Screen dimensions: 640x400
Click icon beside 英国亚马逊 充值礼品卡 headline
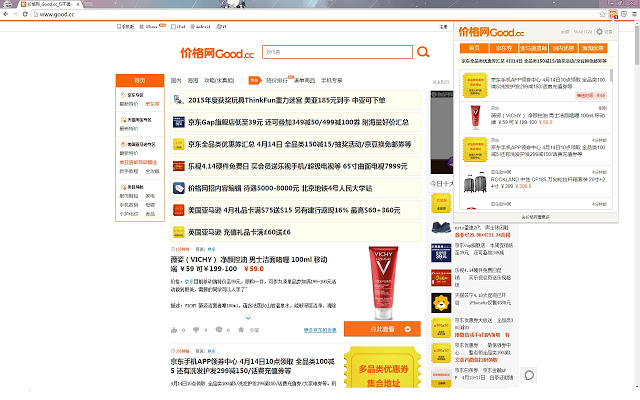click(x=179, y=232)
